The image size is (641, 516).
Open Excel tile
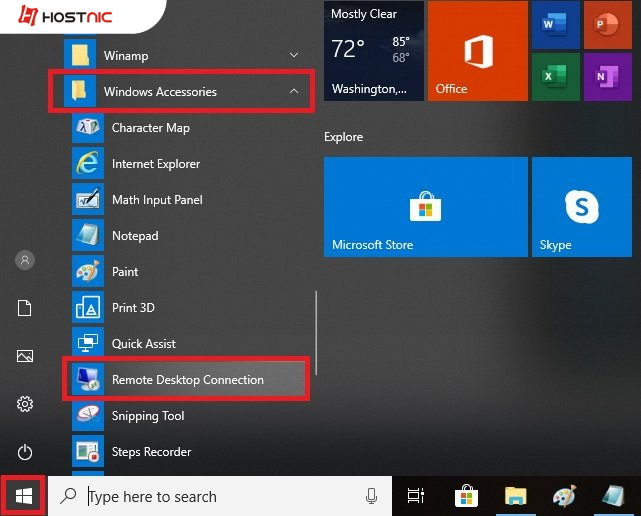click(556, 77)
